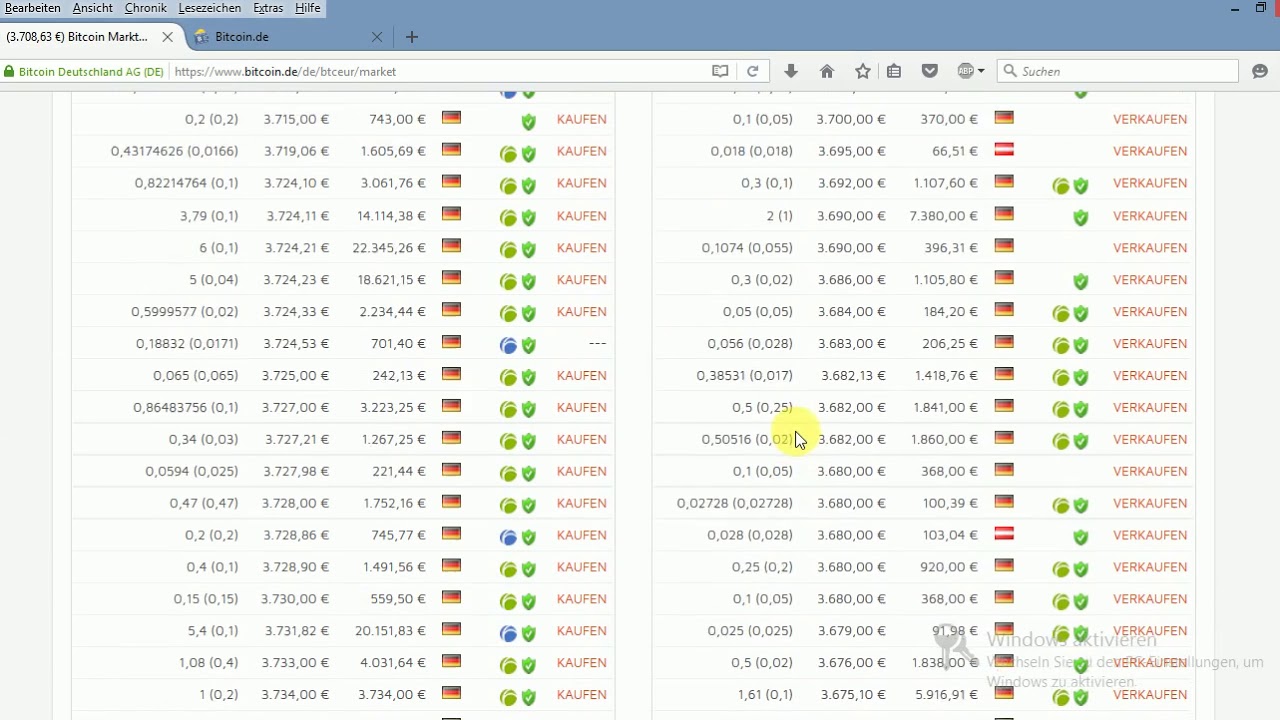Click the blue trust icon in 3.728,86 € row
Image resolution: width=1280 pixels, height=720 pixels.
508,538
